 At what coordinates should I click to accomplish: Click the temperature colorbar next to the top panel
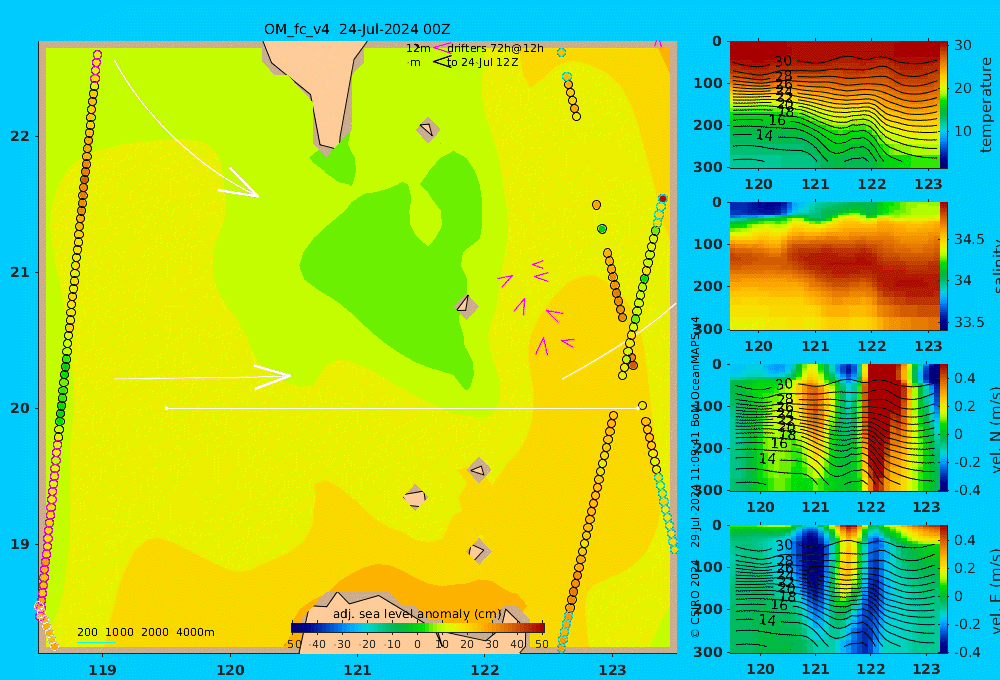point(944,105)
